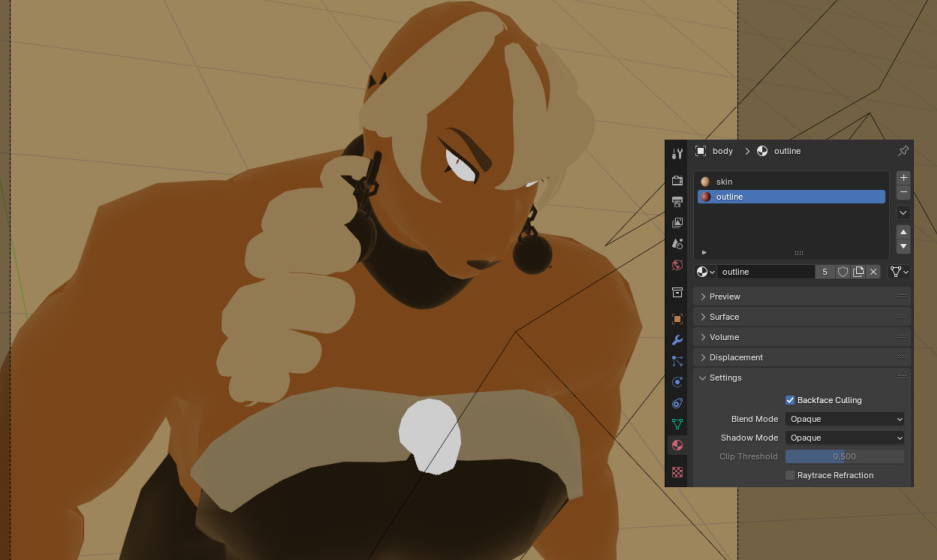Open material slot specials dropdown arrow

coord(903,212)
